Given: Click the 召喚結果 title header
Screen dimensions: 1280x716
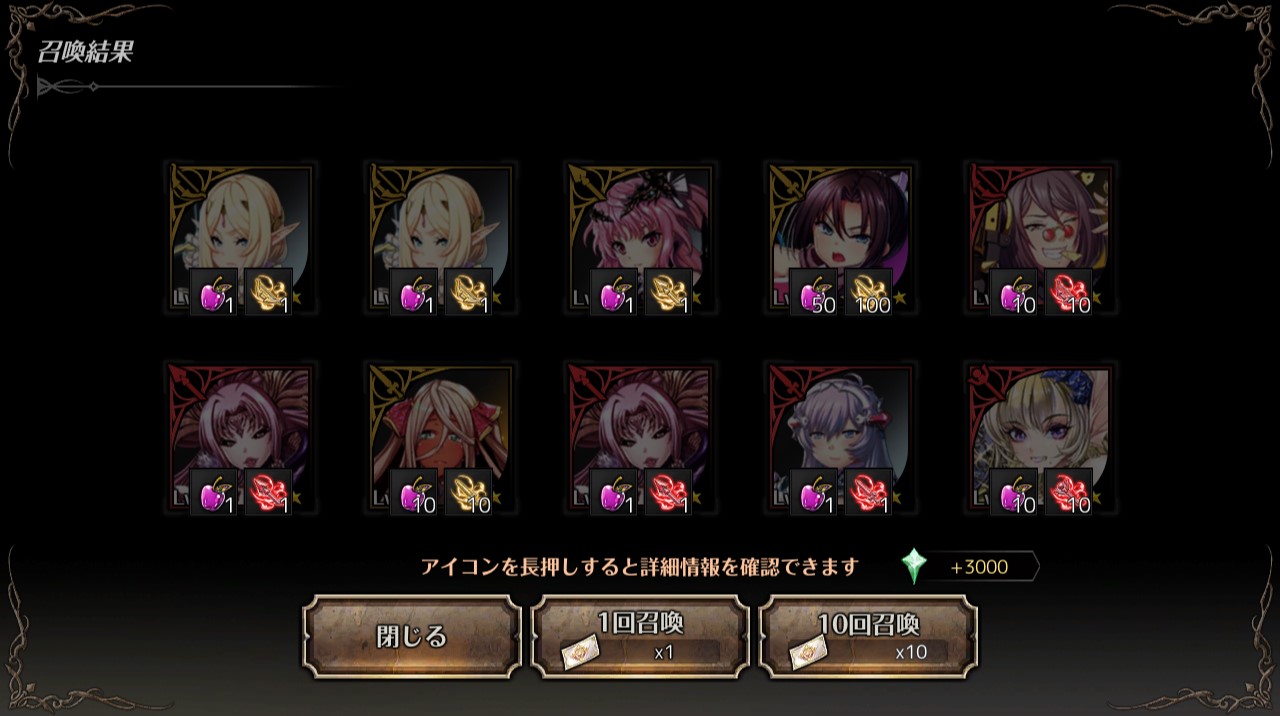Looking at the screenshot, I should click(x=85, y=53).
